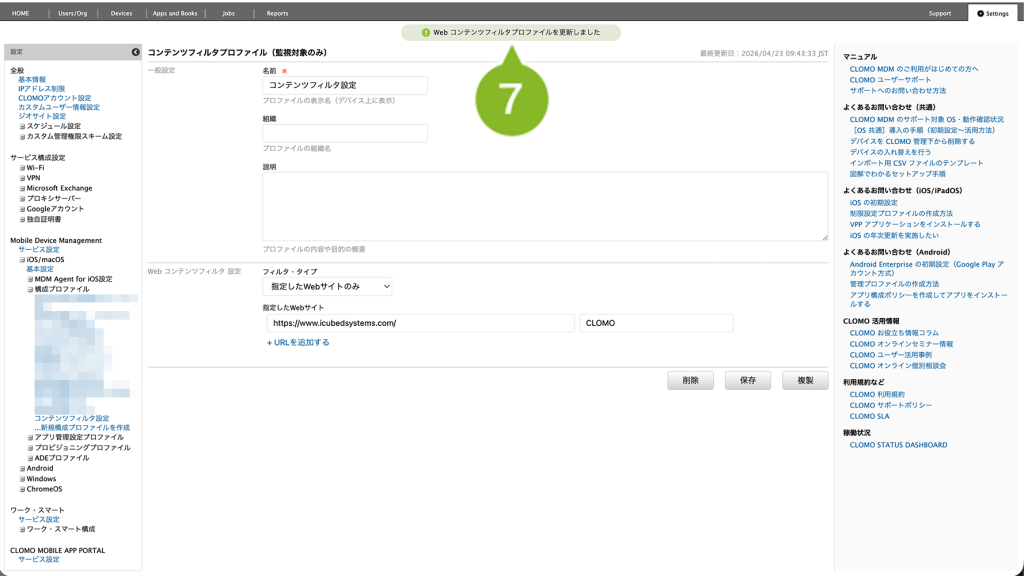Click the Settings gear icon tab
The image size is (1024, 576).
[980, 13]
